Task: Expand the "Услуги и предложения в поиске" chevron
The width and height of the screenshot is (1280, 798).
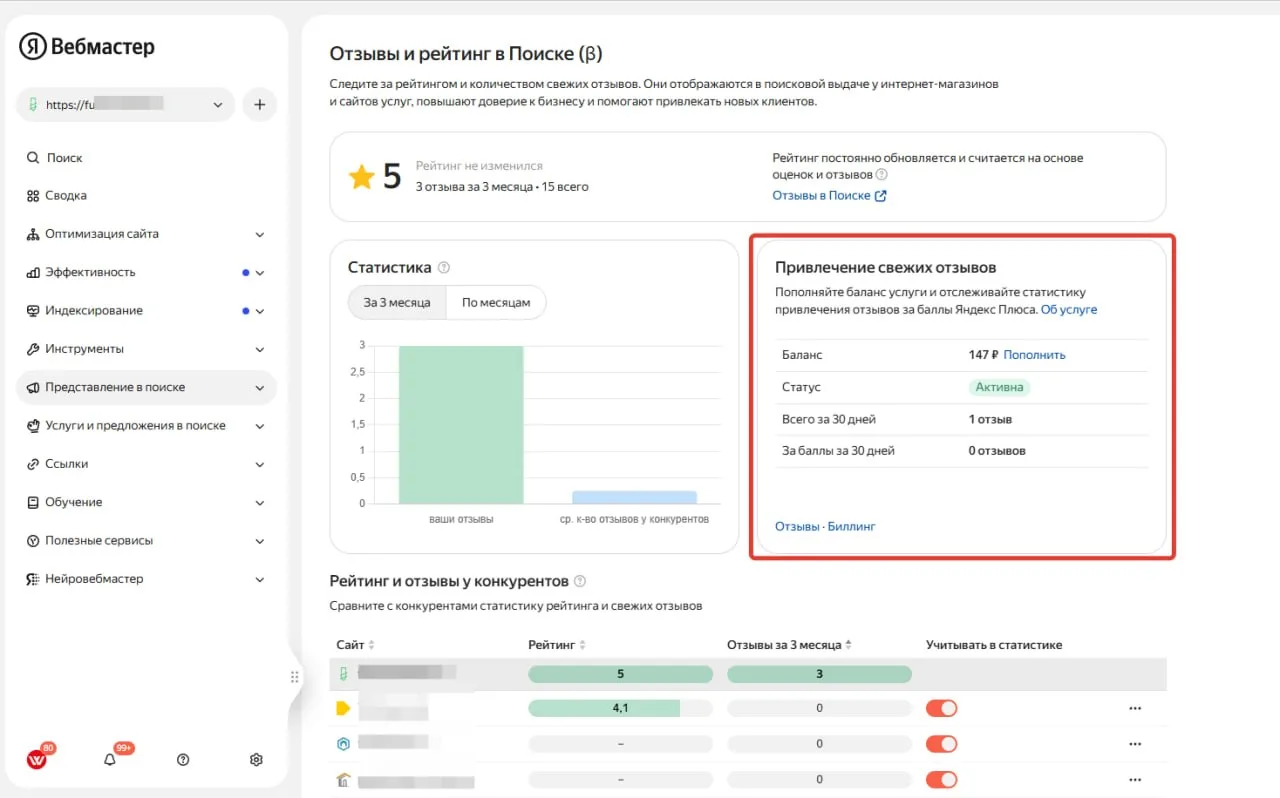Action: [260, 426]
